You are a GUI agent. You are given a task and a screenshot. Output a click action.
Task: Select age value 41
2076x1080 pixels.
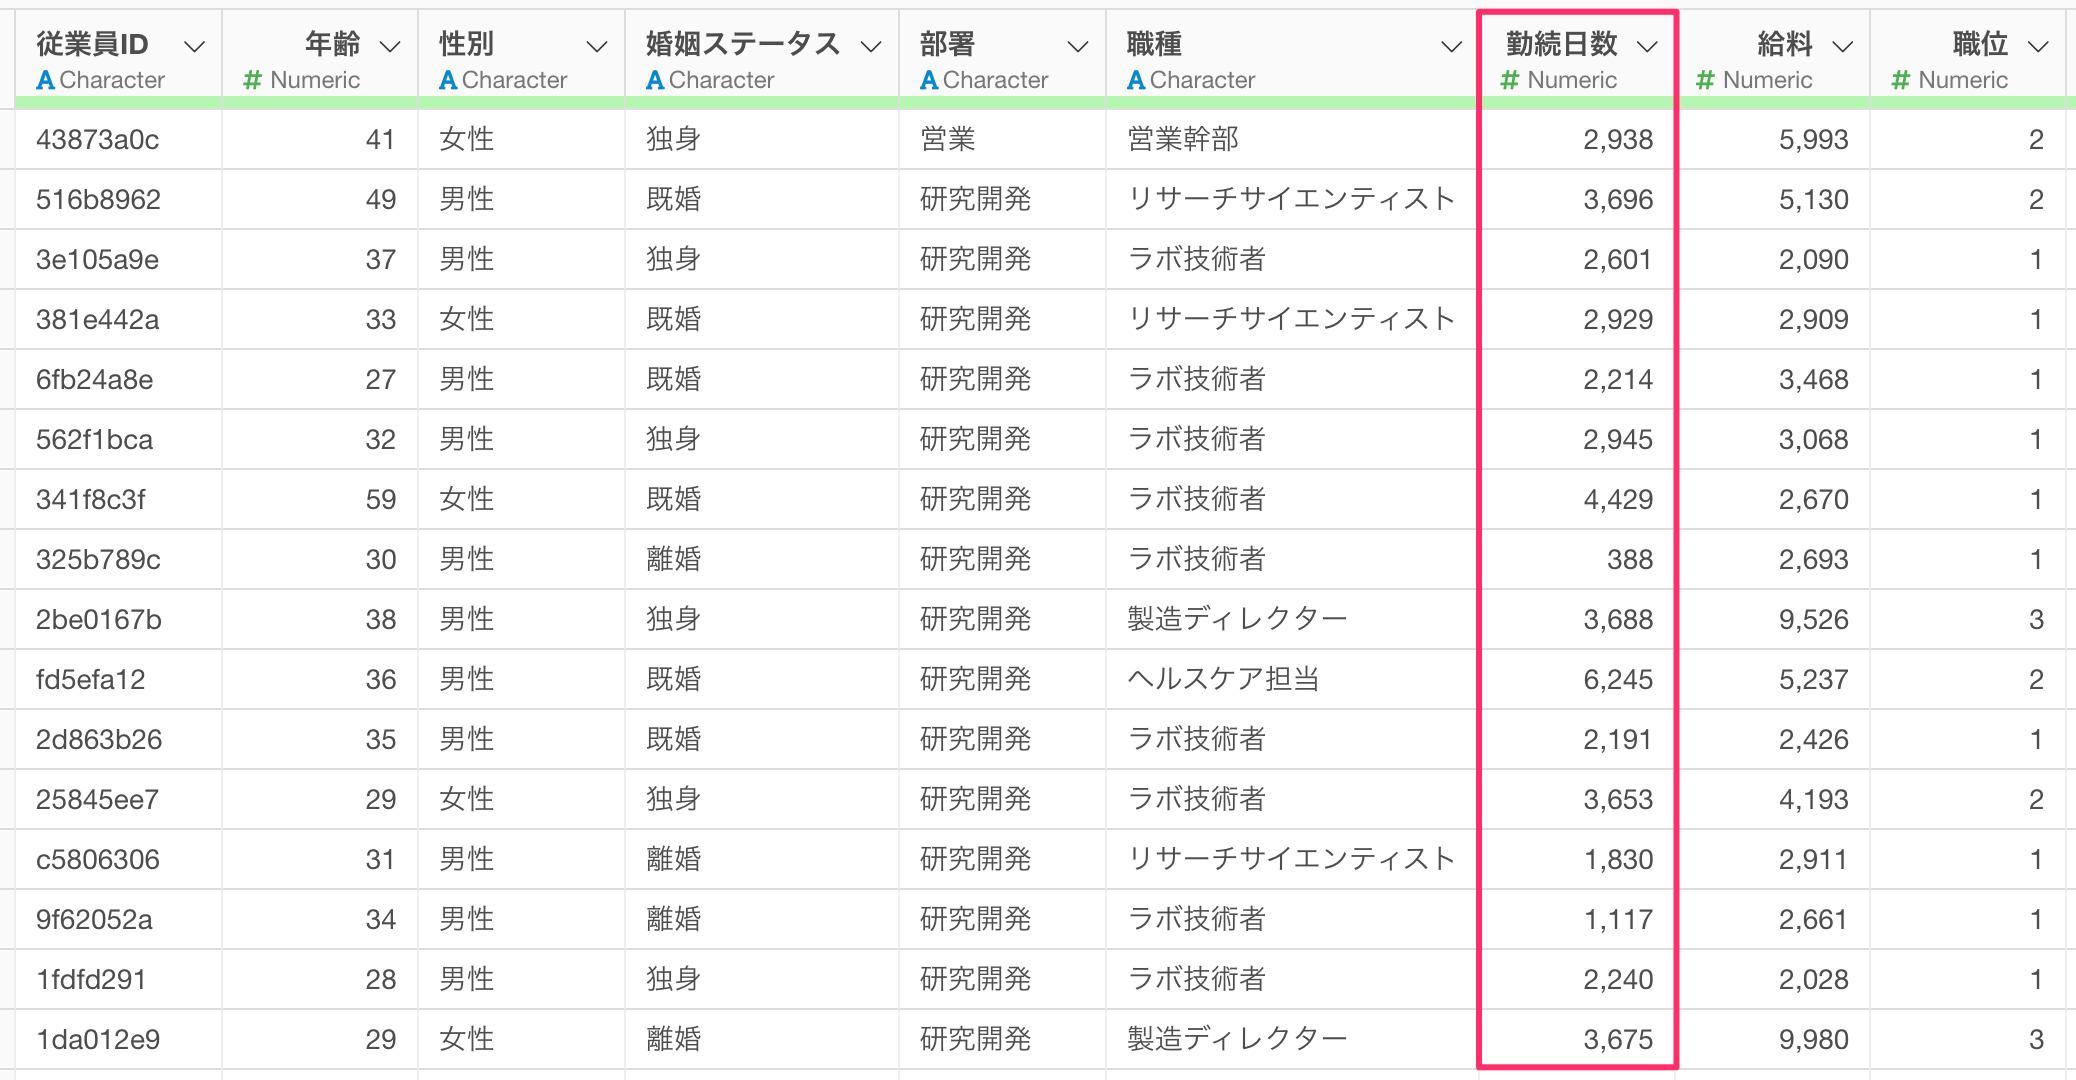coord(381,140)
